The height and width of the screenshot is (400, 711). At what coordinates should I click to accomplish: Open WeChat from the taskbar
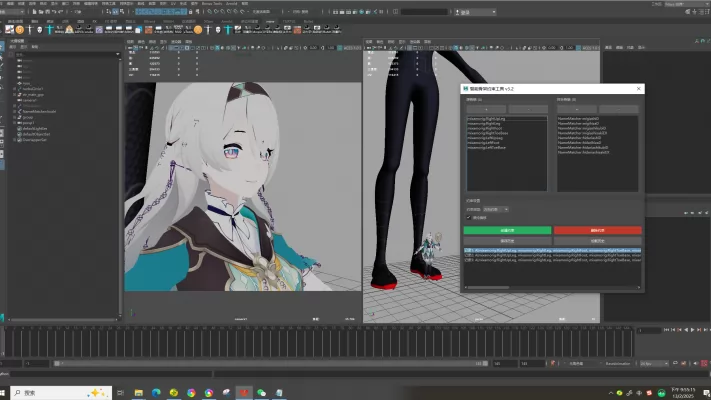pos(262,393)
